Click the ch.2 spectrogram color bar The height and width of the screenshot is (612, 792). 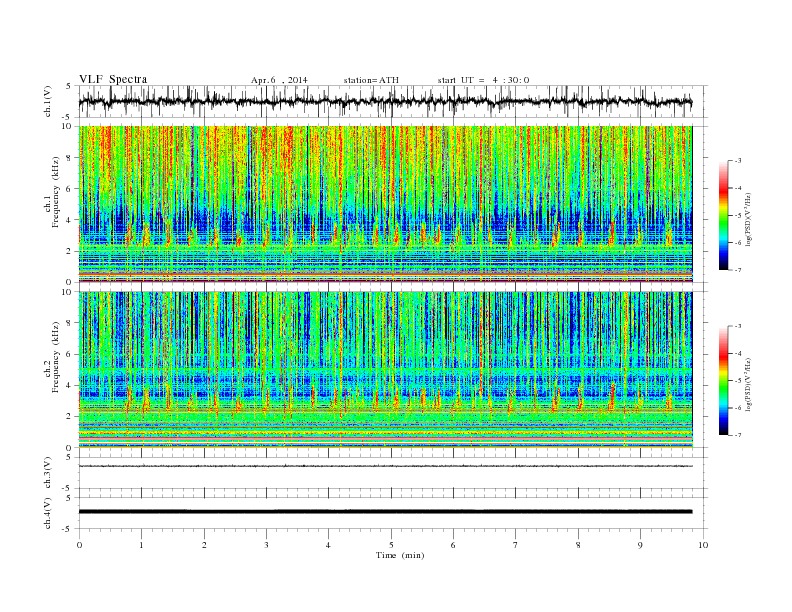[x=723, y=381]
